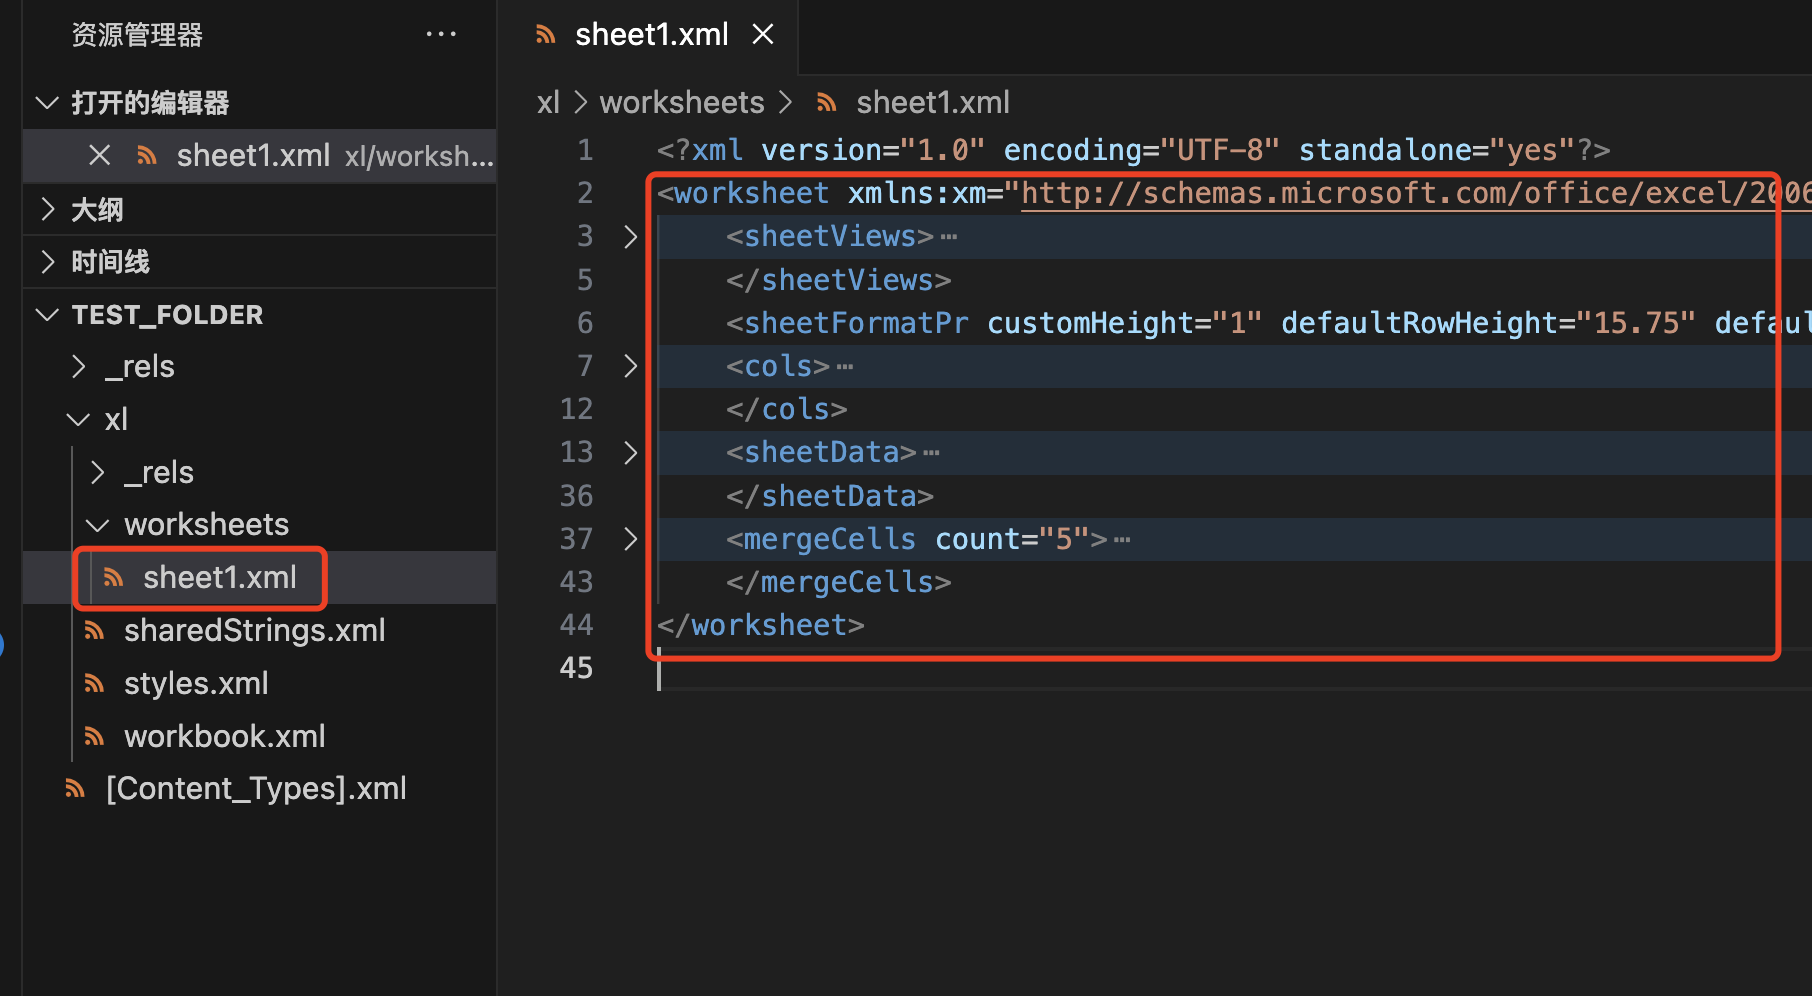Click line number 45 in the gutter
The width and height of the screenshot is (1812, 996).
pyautogui.click(x=576, y=667)
